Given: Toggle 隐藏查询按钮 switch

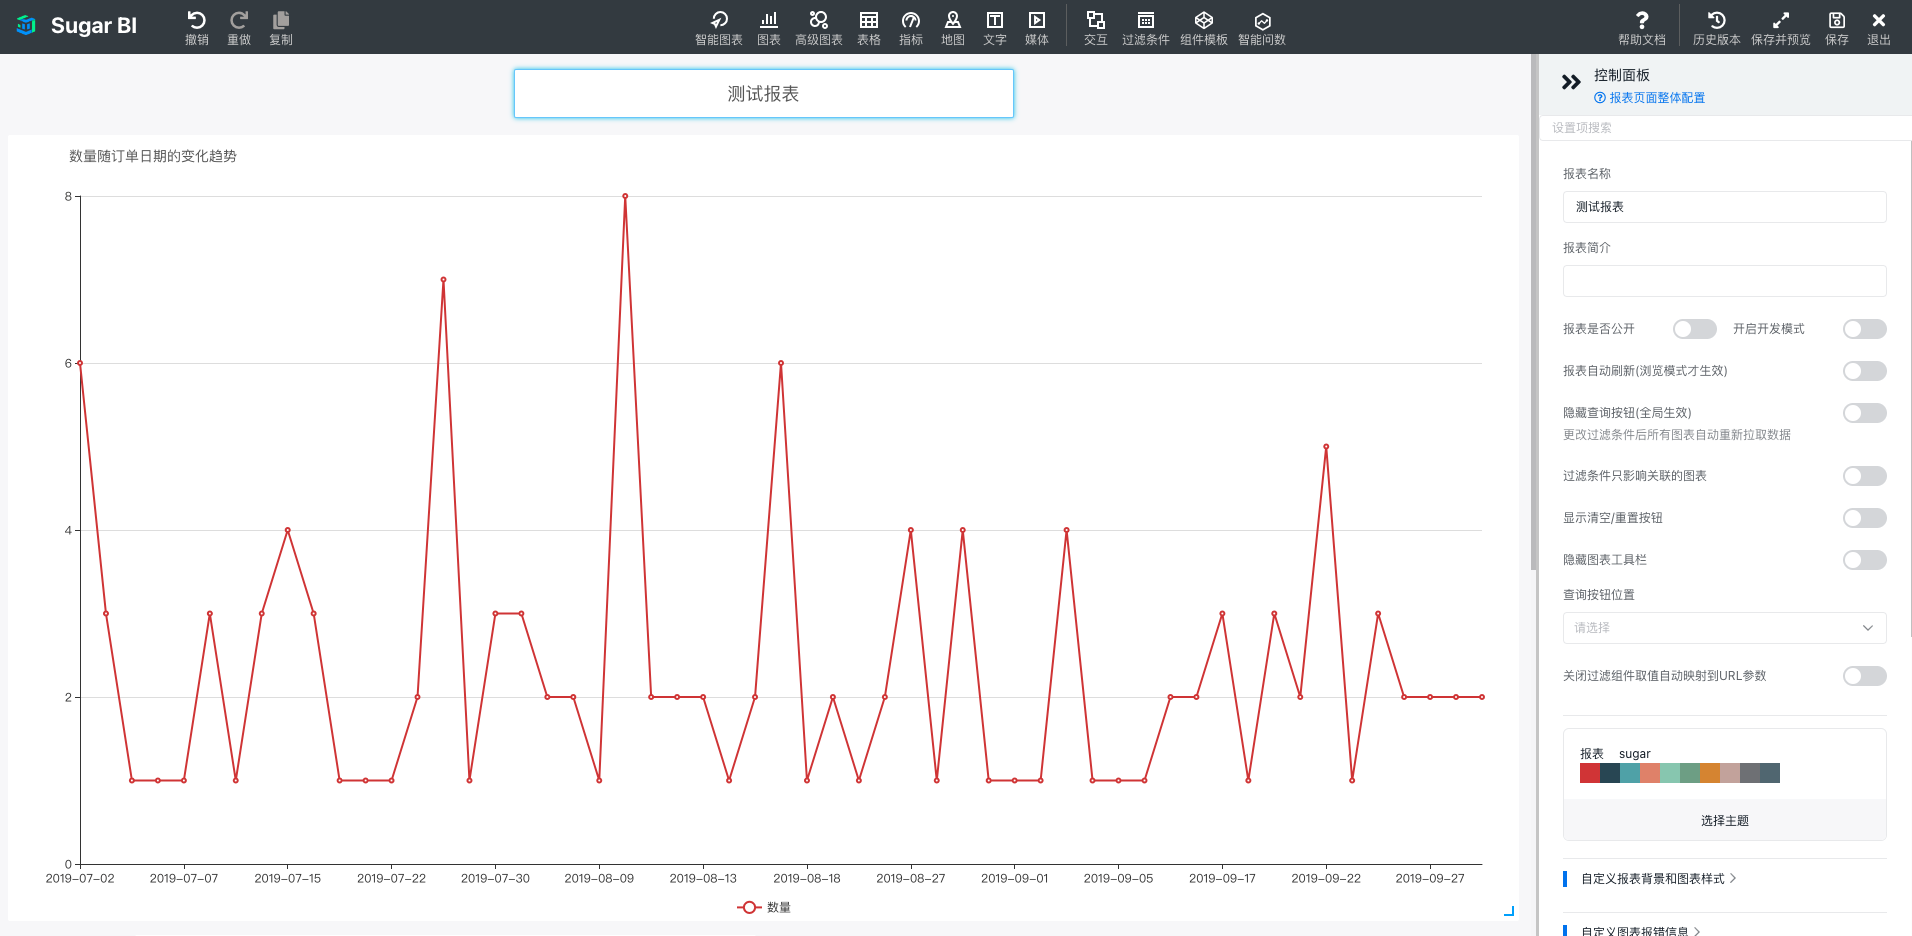Looking at the screenshot, I should (1865, 413).
